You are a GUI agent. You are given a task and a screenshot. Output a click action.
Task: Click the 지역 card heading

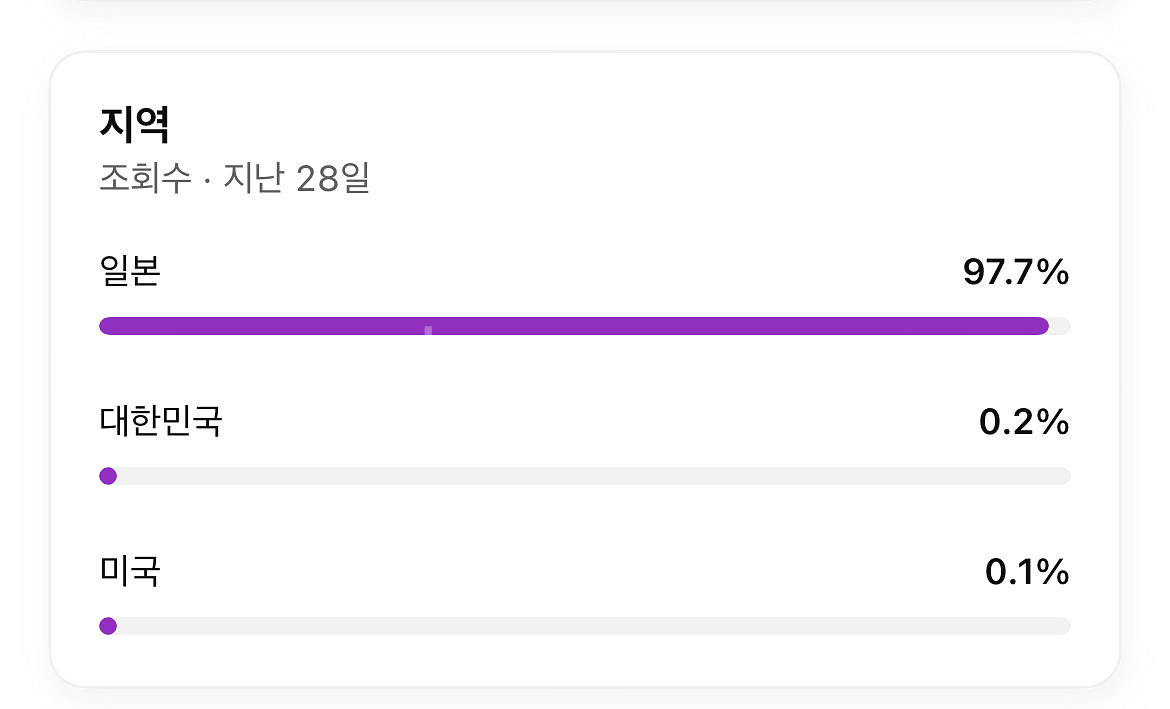coord(135,126)
